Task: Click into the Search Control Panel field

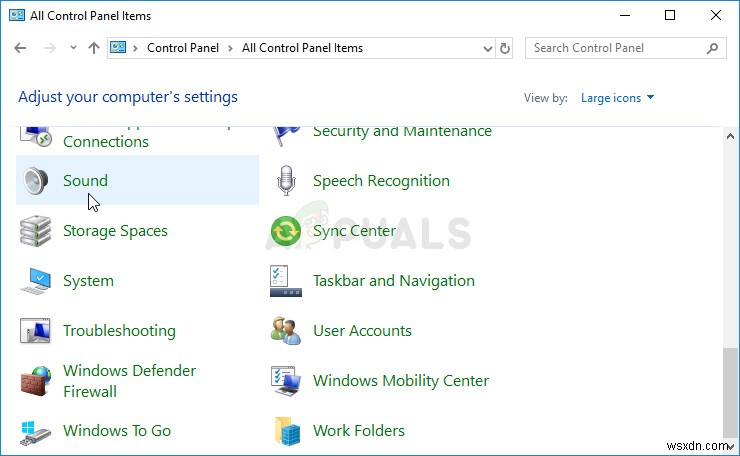Action: [x=626, y=48]
